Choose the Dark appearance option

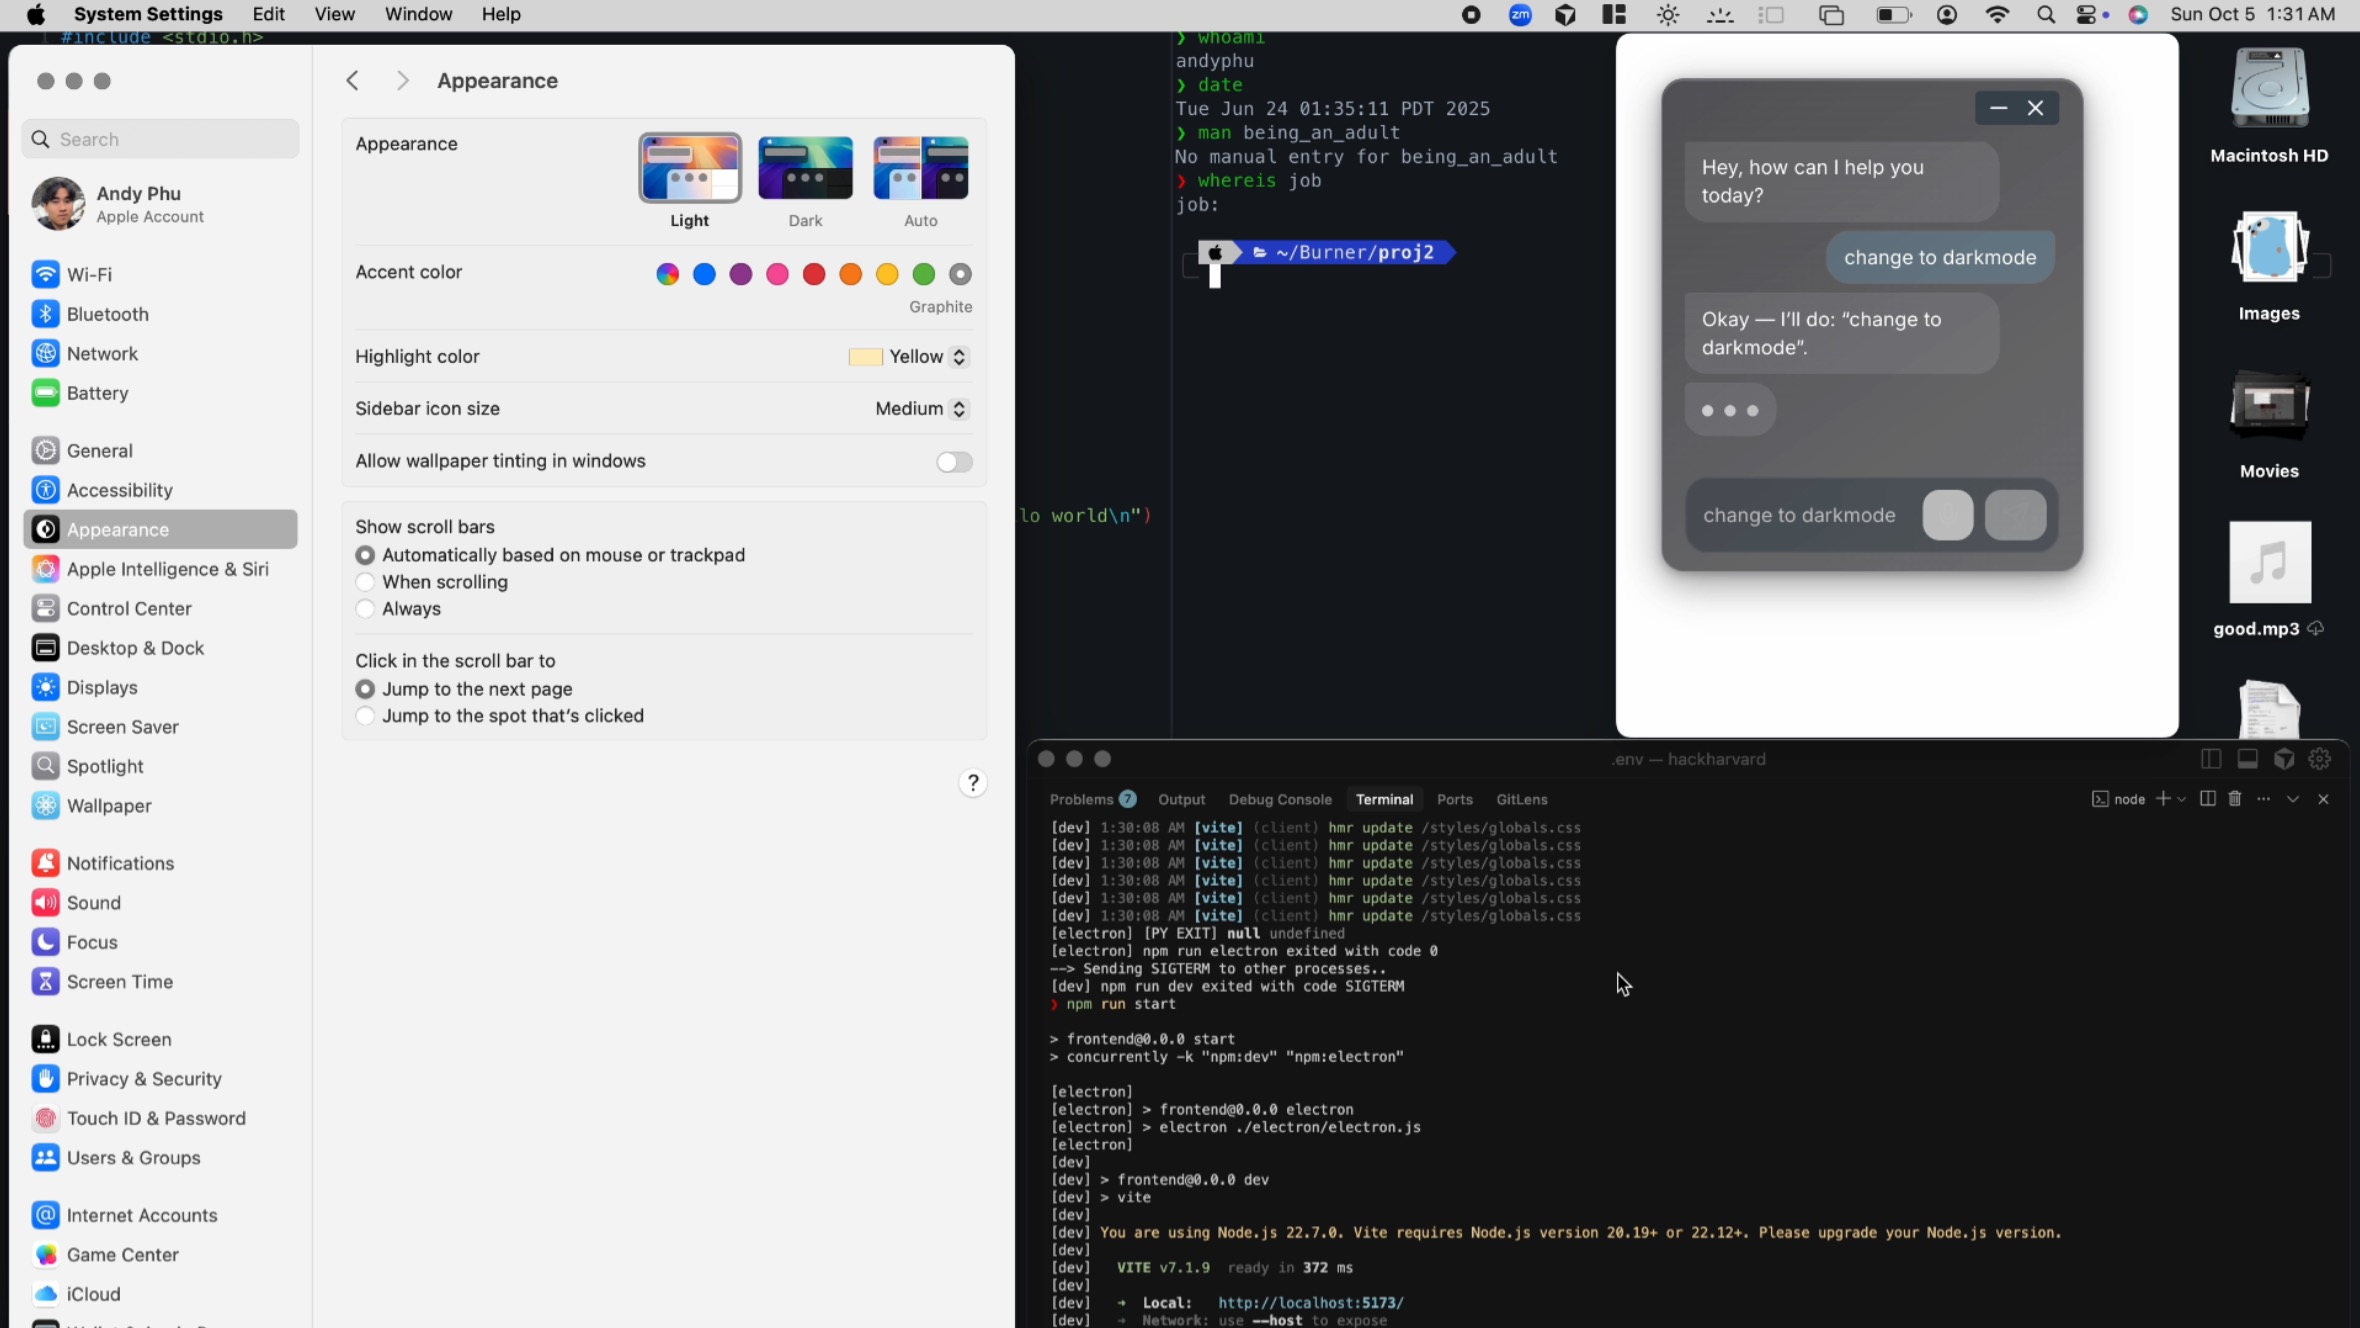point(805,169)
